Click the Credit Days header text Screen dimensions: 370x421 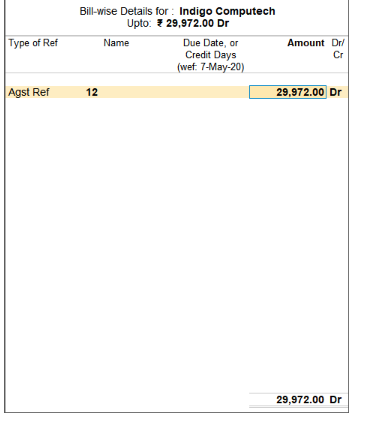(211, 55)
